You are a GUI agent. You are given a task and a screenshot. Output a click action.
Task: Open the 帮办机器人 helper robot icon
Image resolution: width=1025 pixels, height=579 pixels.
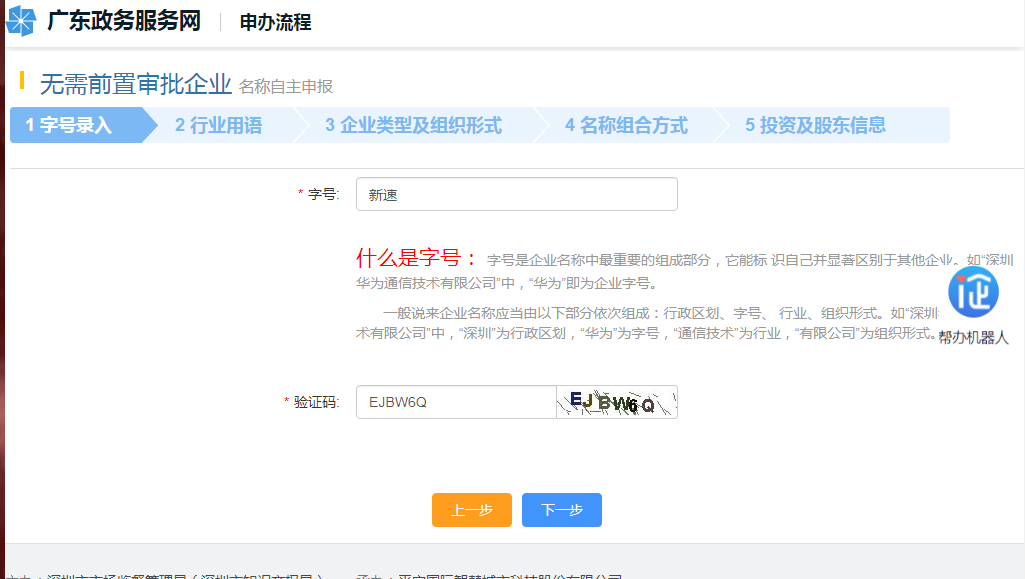tap(973, 294)
